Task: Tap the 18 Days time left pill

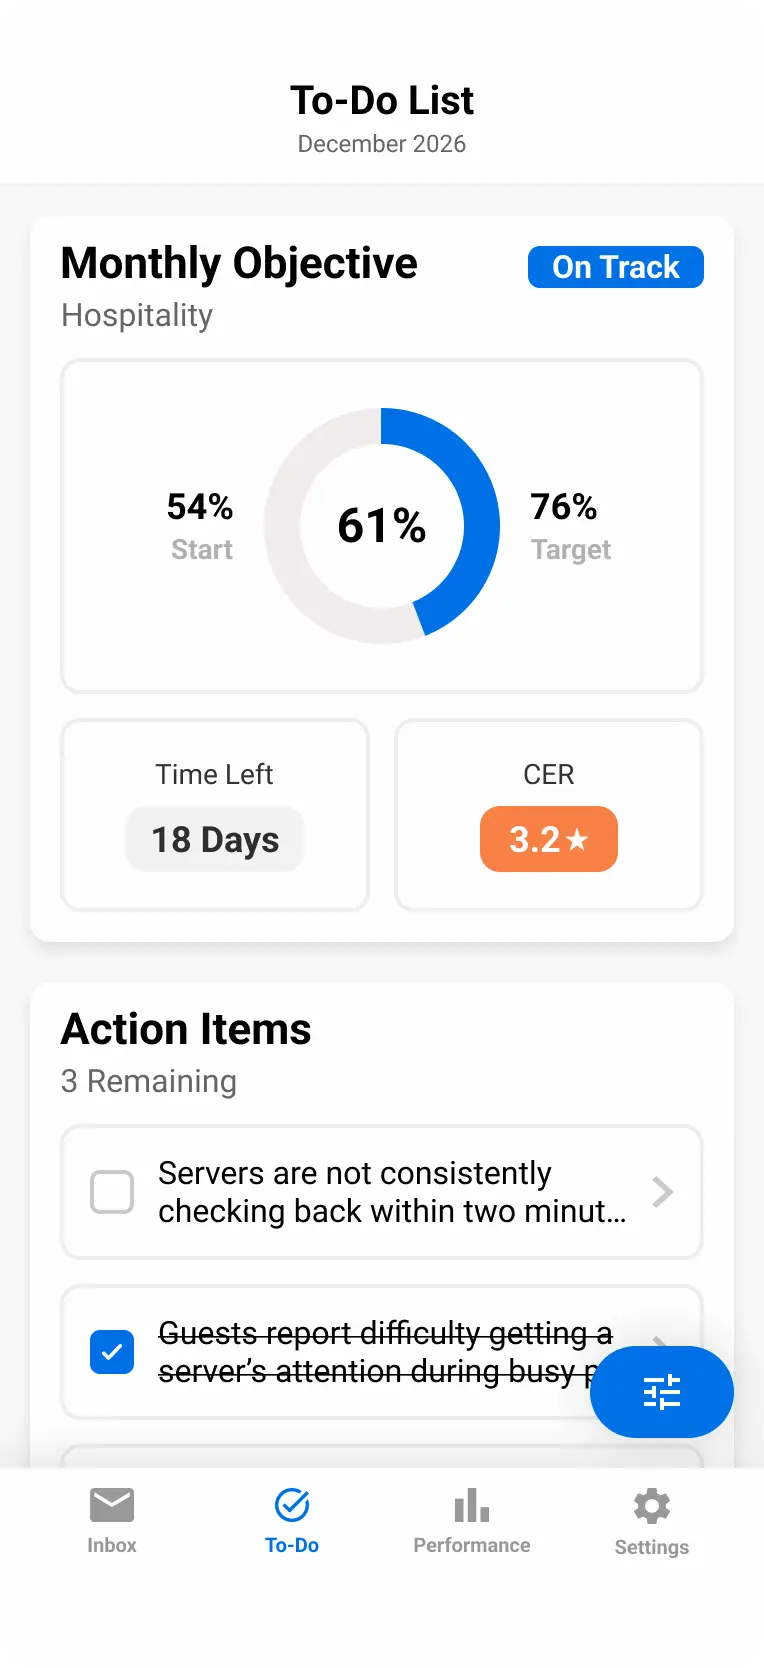Action: coord(215,840)
